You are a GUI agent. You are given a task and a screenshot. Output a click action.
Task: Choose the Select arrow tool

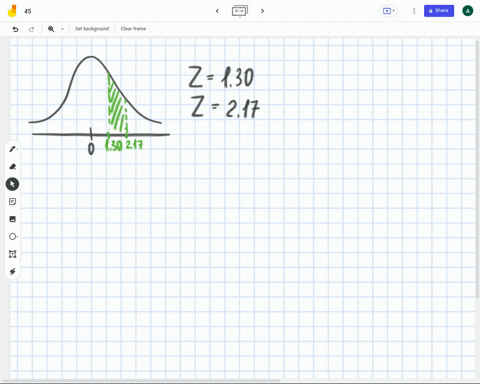(x=12, y=184)
